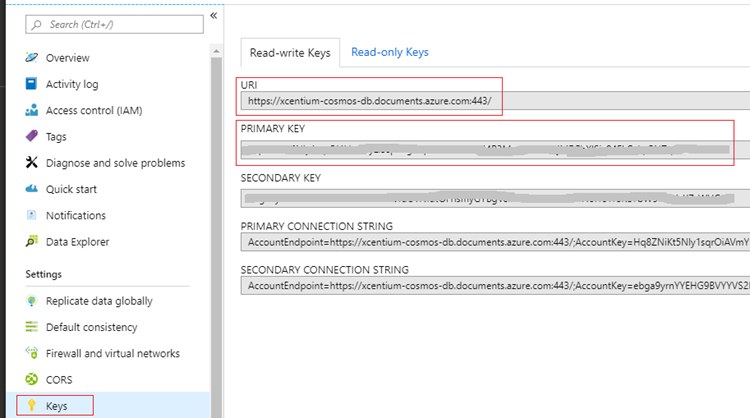Click the SECONDARY KEY label
Viewport: 750px width, 418px height.
tap(281, 178)
